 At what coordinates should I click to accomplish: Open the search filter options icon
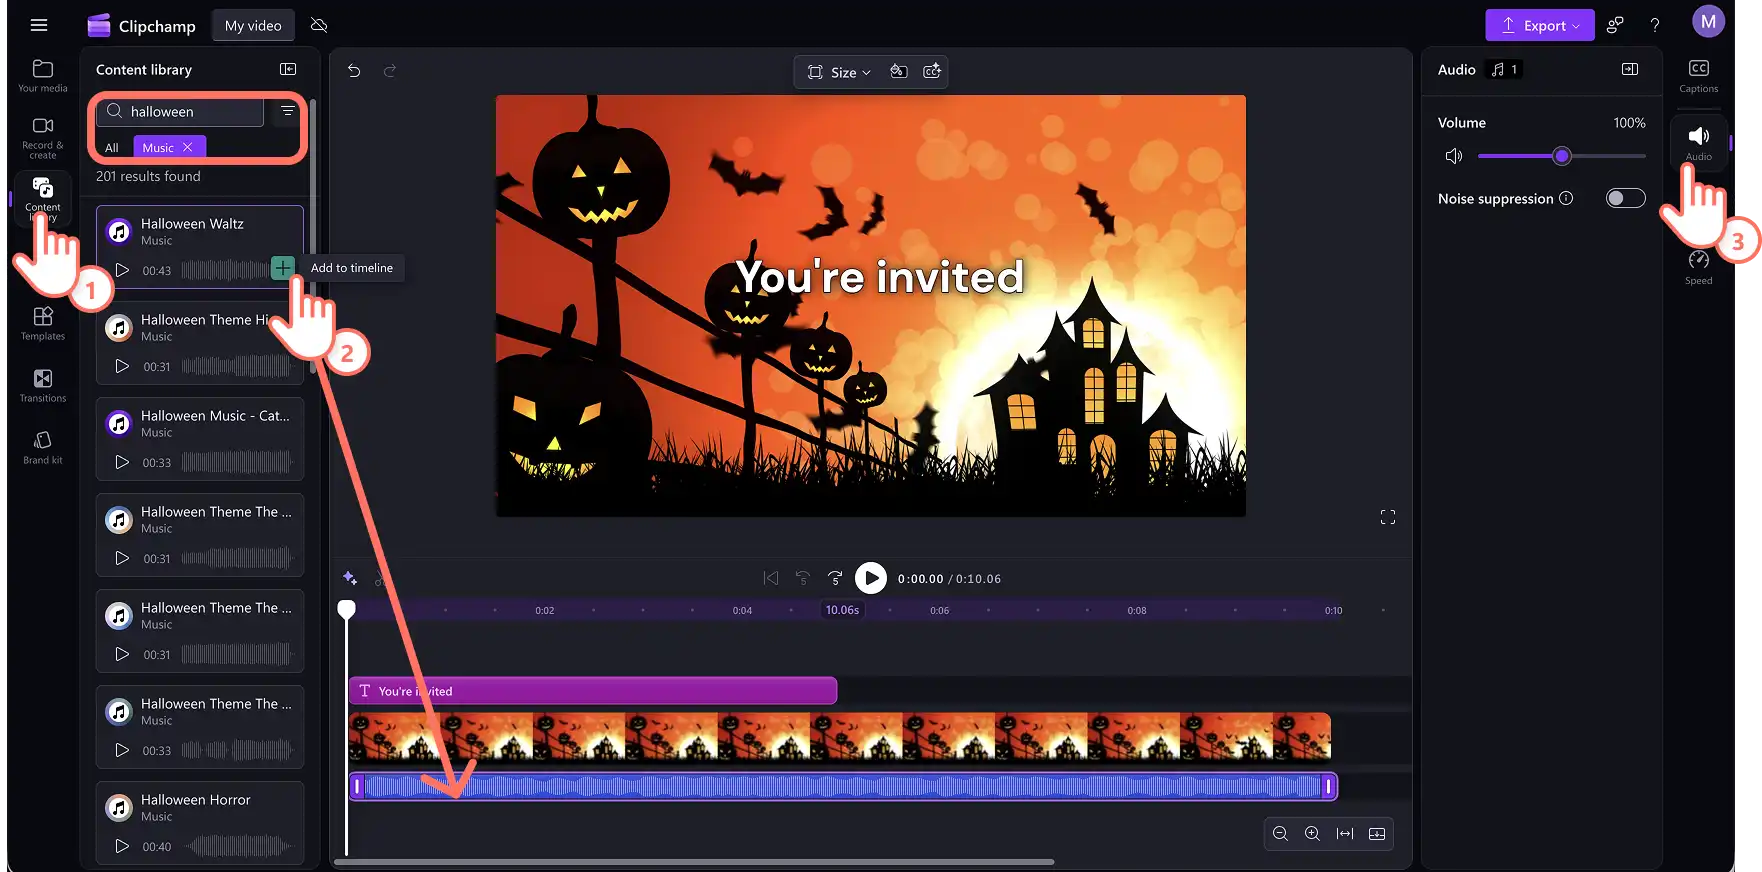coord(288,111)
